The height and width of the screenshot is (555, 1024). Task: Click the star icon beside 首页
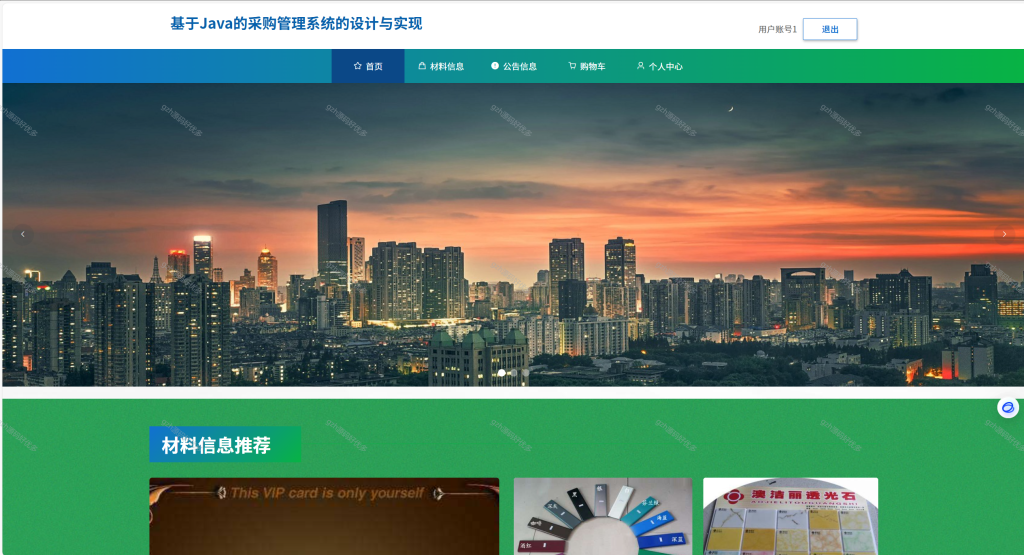[357, 66]
